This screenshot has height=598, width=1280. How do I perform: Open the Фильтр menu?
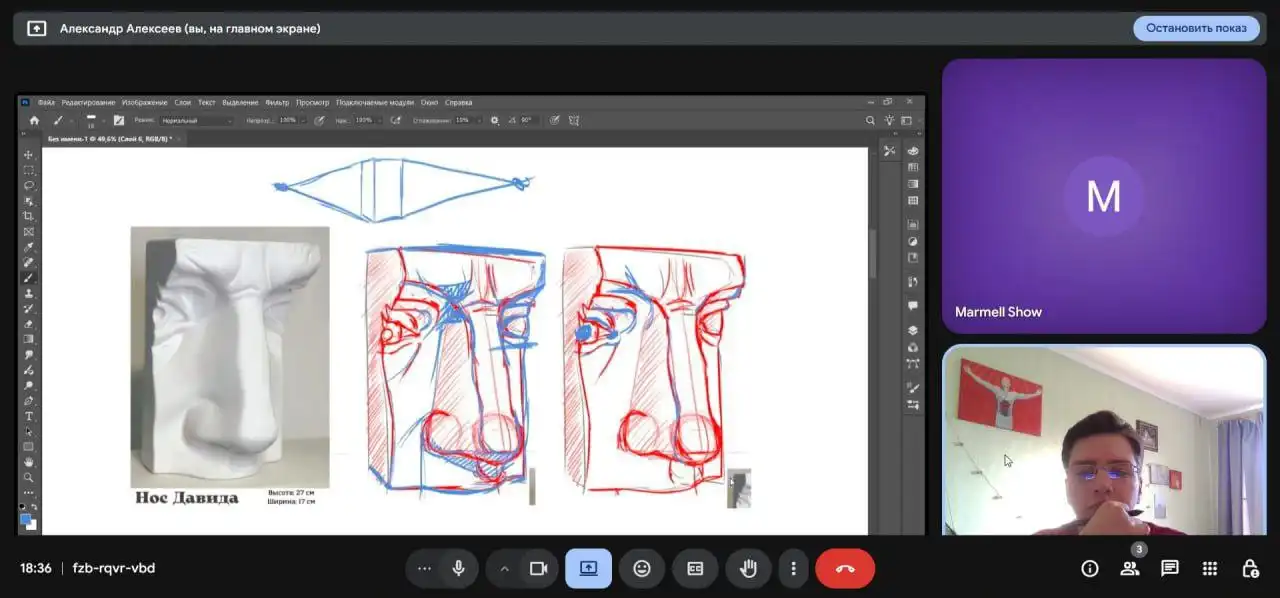(277, 102)
